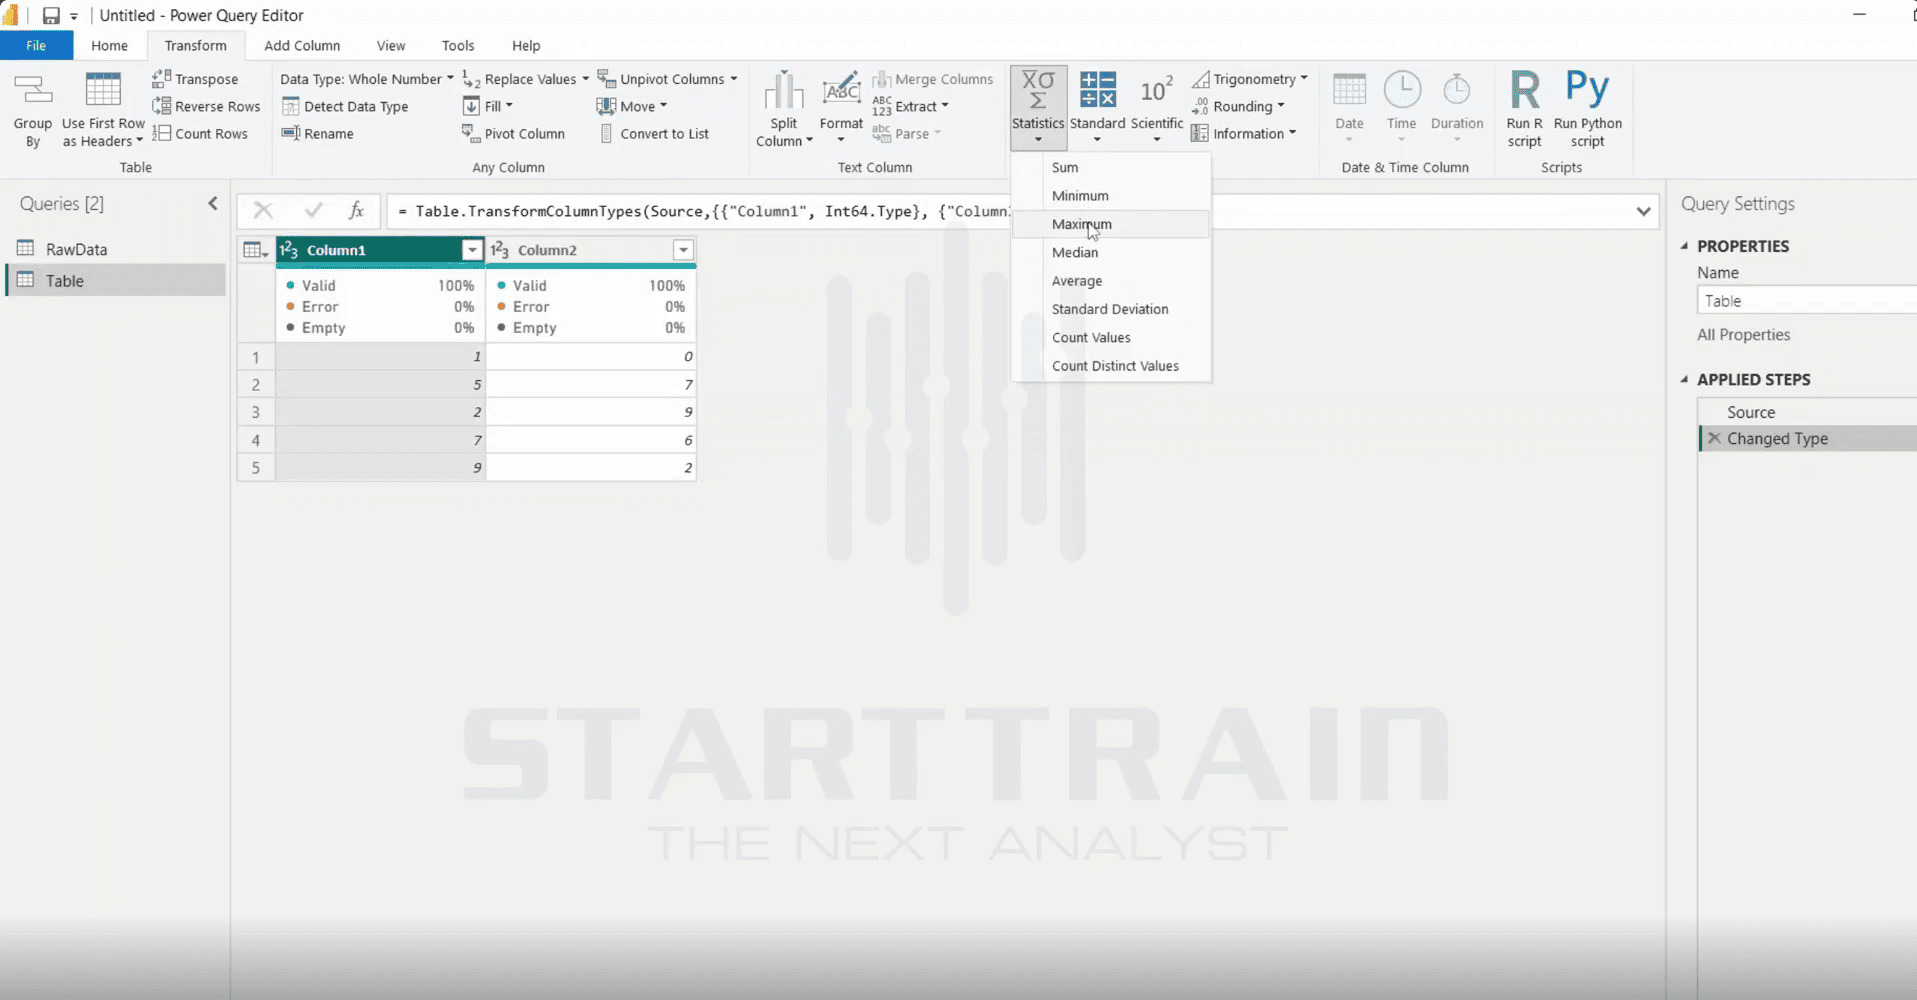1917x1000 pixels.
Task: Select the Source applied step
Action: coord(1808,412)
